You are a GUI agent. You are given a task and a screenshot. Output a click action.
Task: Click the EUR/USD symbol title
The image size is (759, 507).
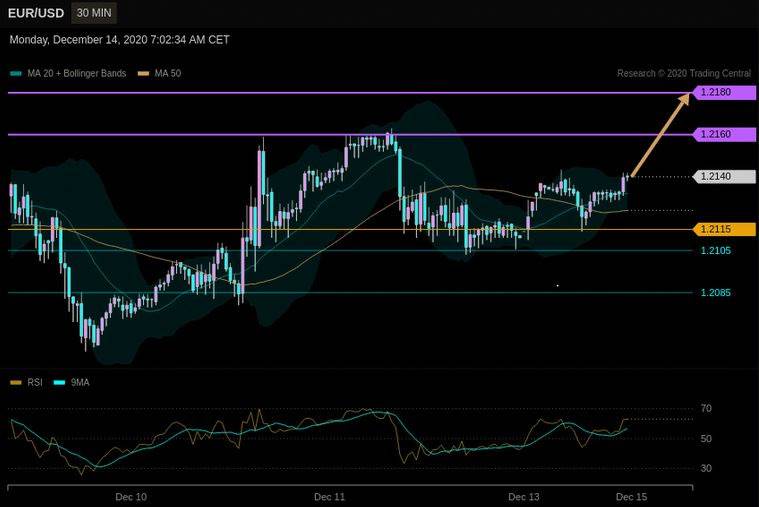click(x=36, y=13)
